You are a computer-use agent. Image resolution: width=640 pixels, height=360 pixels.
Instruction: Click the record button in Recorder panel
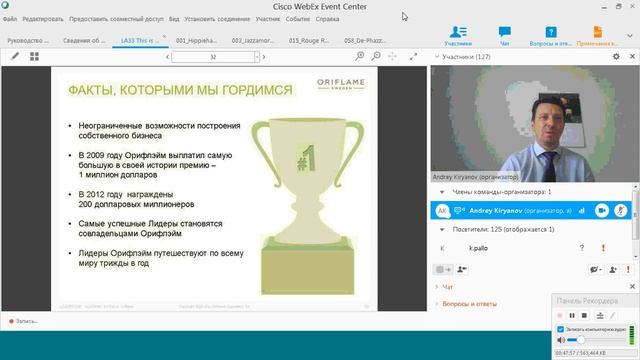560,316
